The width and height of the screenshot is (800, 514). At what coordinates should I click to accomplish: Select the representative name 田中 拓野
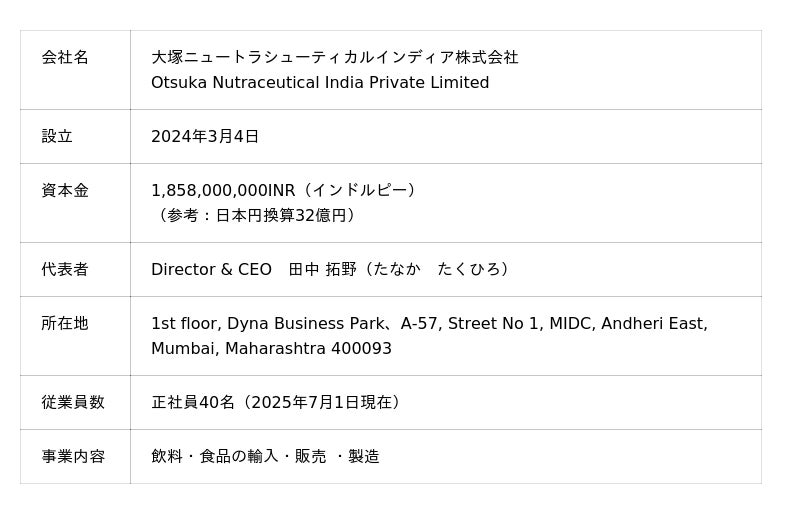(x=322, y=270)
